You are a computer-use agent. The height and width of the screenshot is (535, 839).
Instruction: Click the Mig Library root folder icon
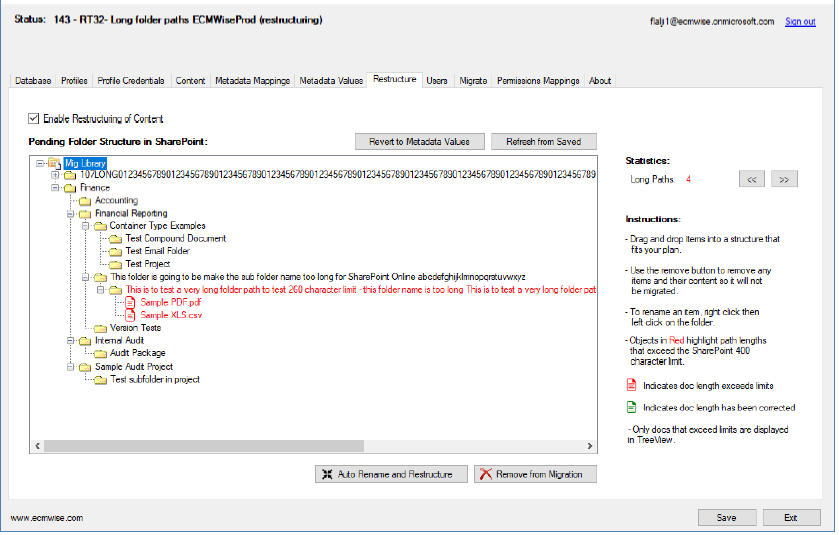pos(54,162)
